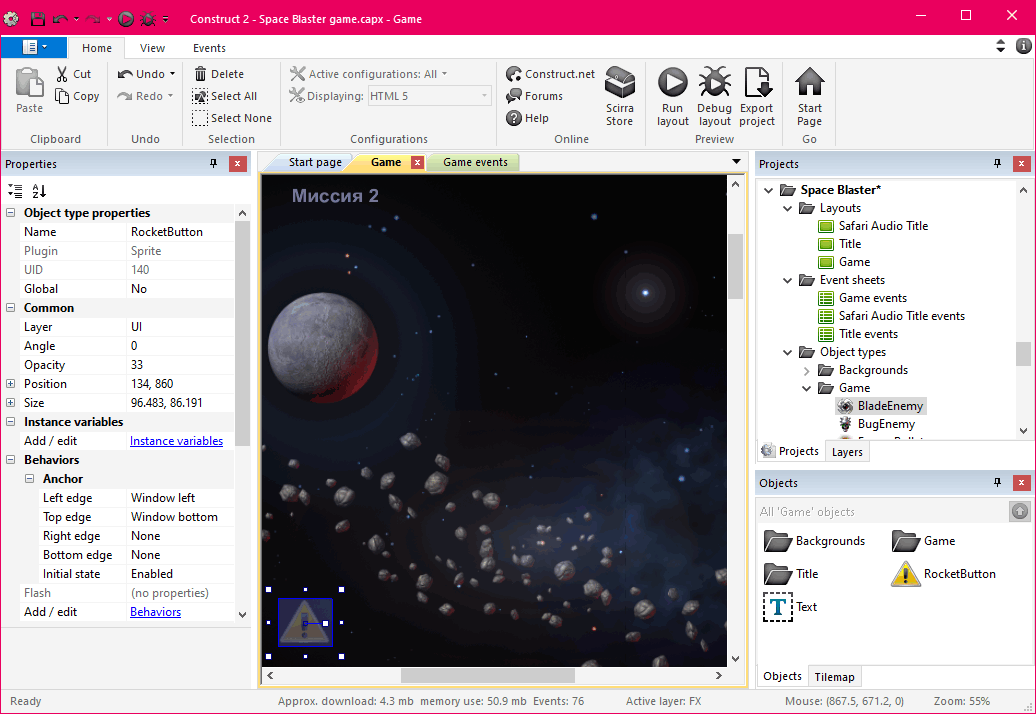Open Safari Audio Title layout

point(873,226)
